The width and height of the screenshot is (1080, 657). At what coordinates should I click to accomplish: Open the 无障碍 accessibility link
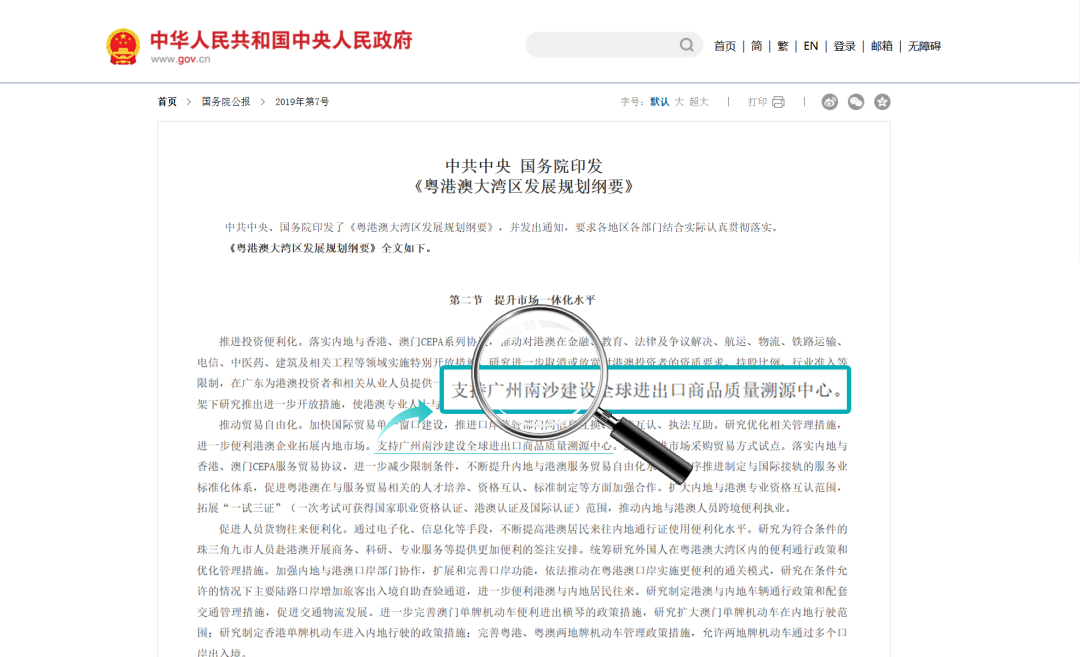click(924, 46)
